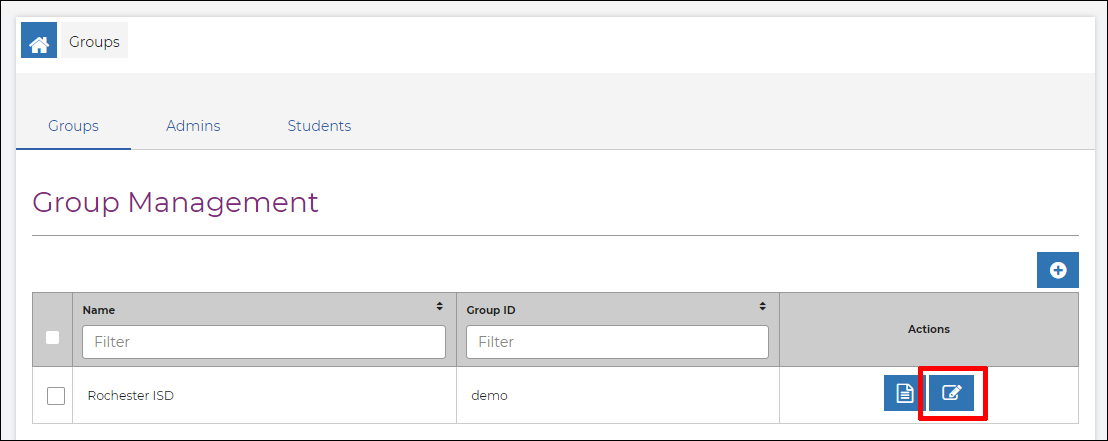This screenshot has height=441, width=1108.
Task: Tick the Rochester ISD row checkbox
Action: [56, 396]
